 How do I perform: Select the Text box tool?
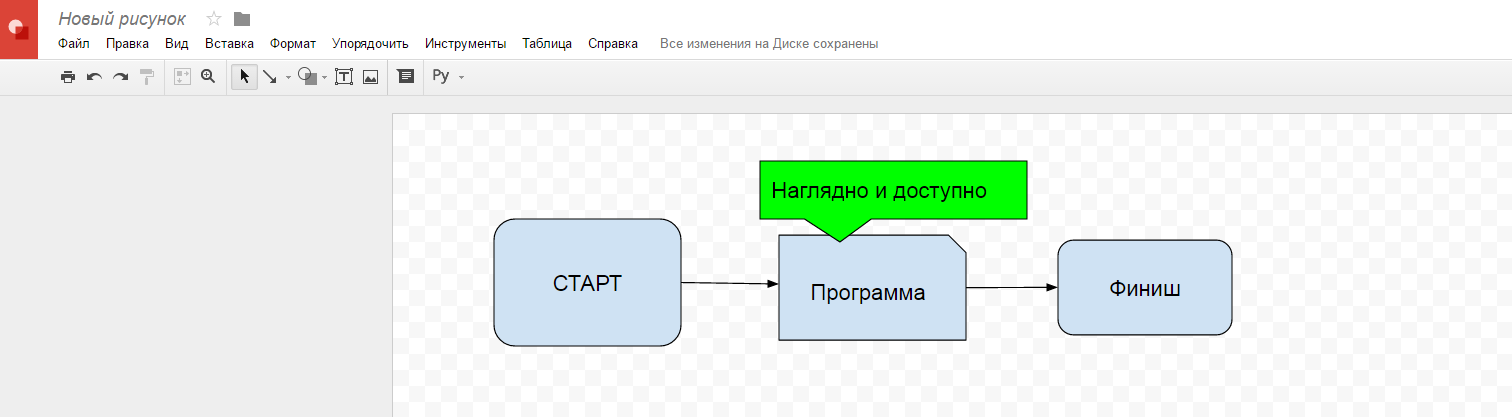(x=344, y=76)
